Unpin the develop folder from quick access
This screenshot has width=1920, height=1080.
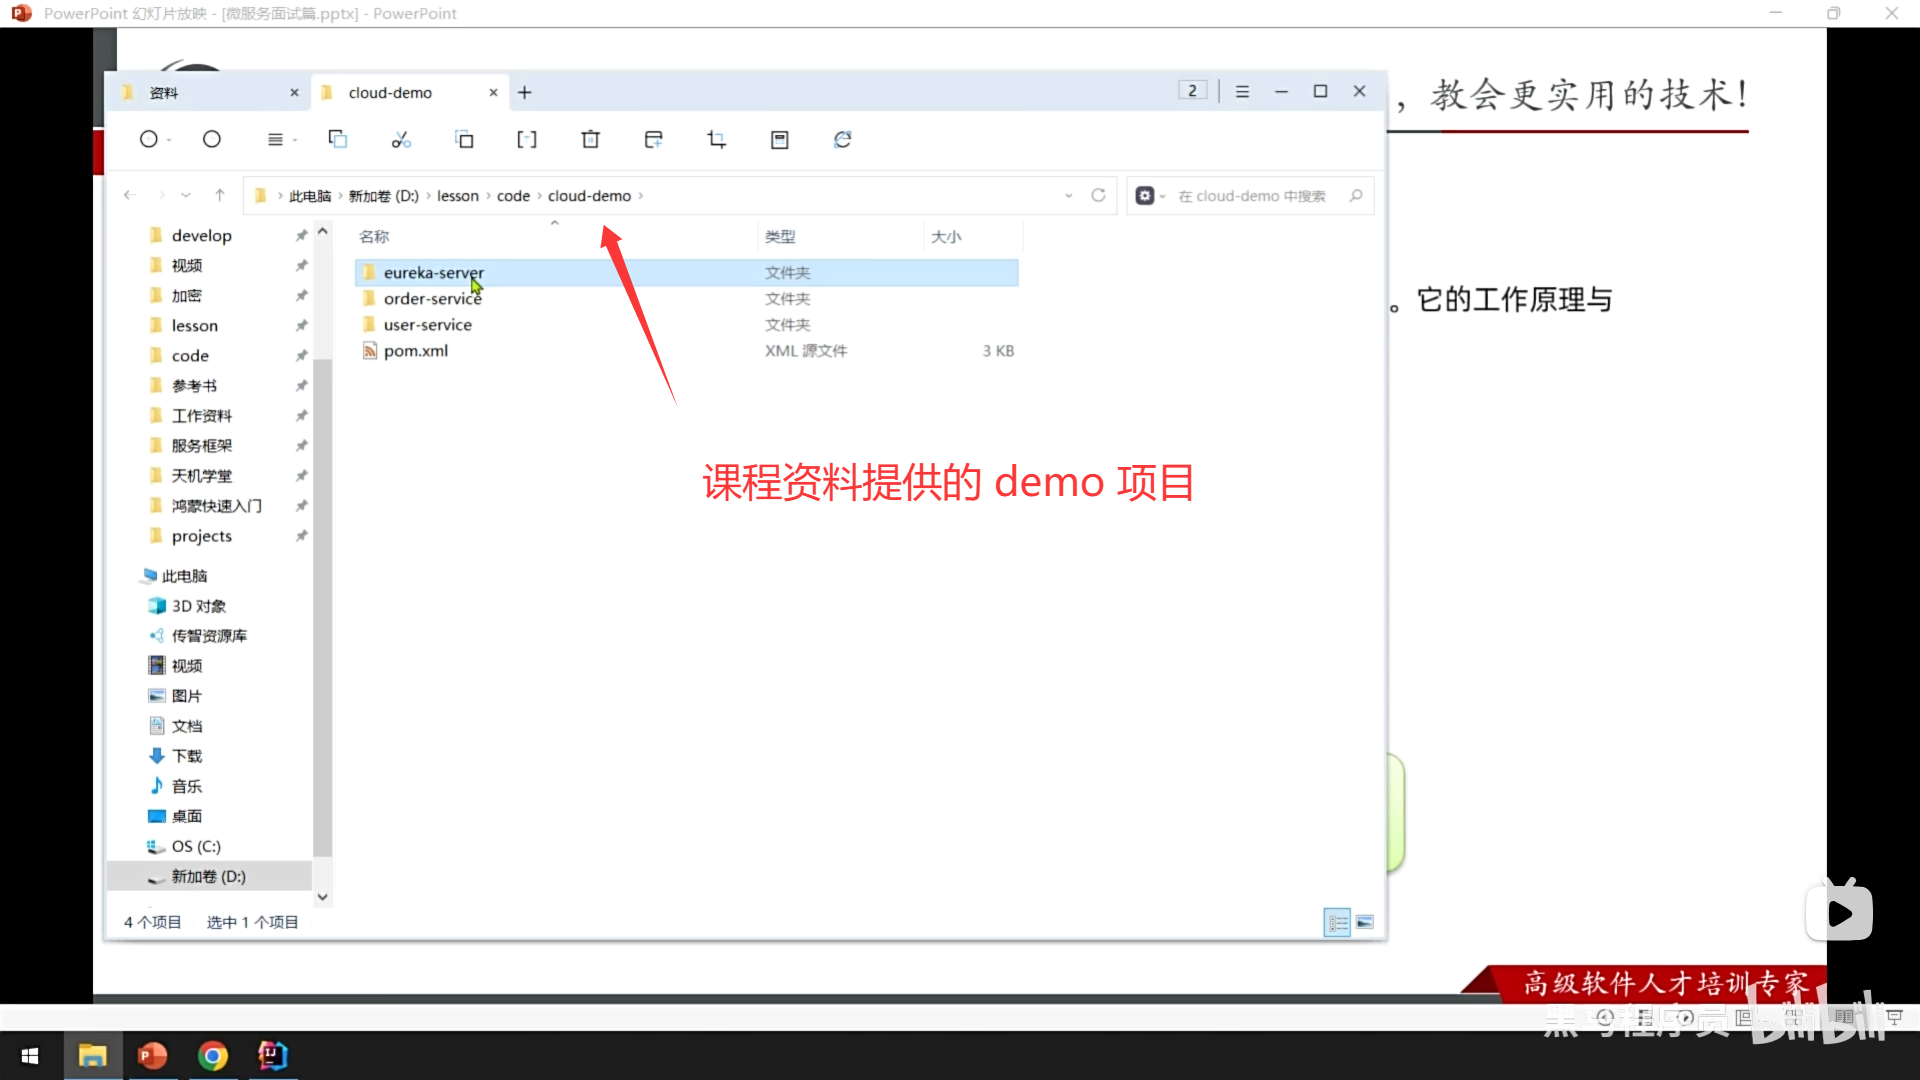click(x=301, y=236)
